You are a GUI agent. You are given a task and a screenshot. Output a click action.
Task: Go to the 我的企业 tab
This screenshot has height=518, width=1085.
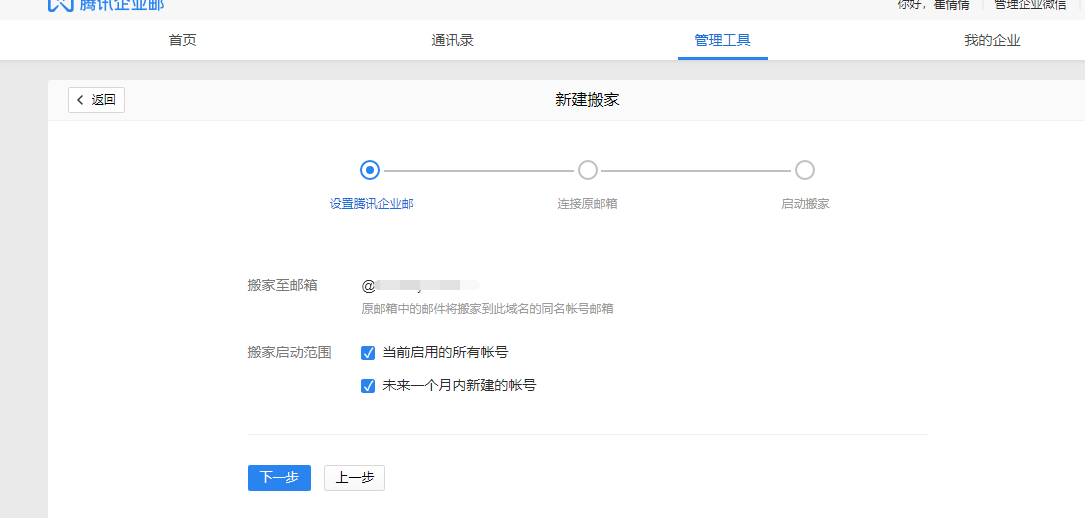(x=992, y=41)
